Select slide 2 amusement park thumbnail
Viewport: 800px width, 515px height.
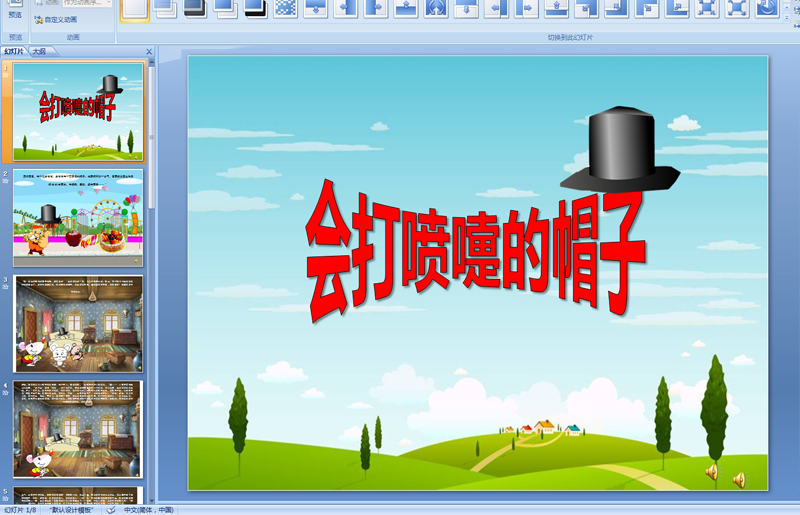(78, 218)
